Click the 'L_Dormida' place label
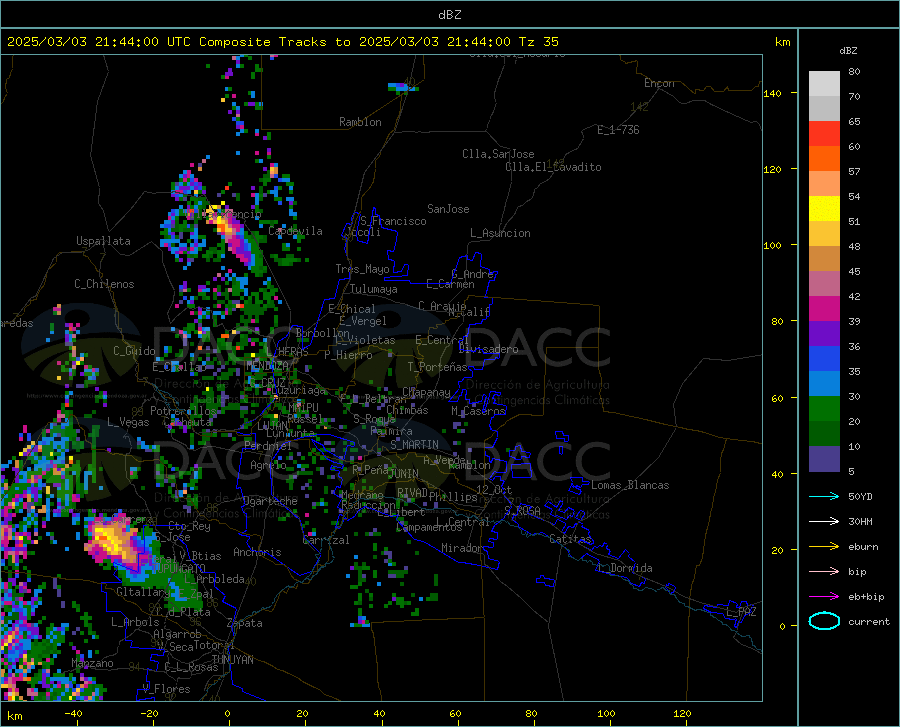 tap(624, 568)
